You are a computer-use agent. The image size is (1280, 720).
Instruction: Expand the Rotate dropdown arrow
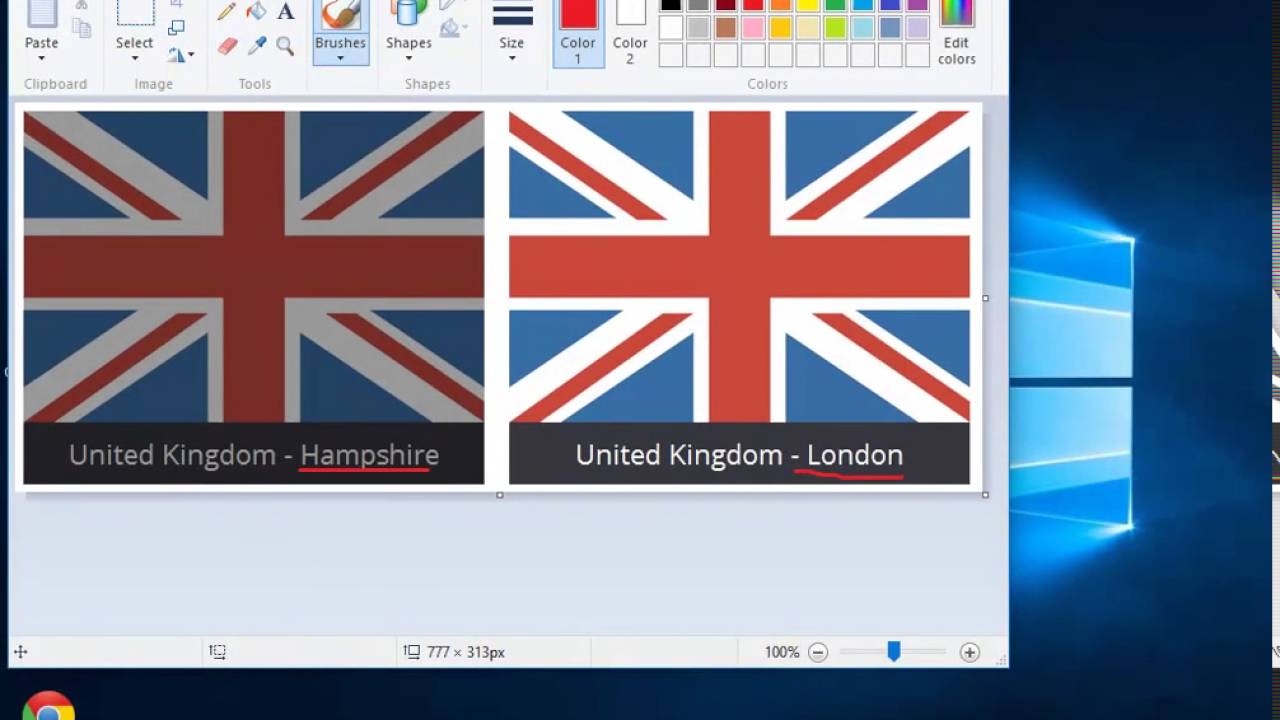(x=191, y=55)
